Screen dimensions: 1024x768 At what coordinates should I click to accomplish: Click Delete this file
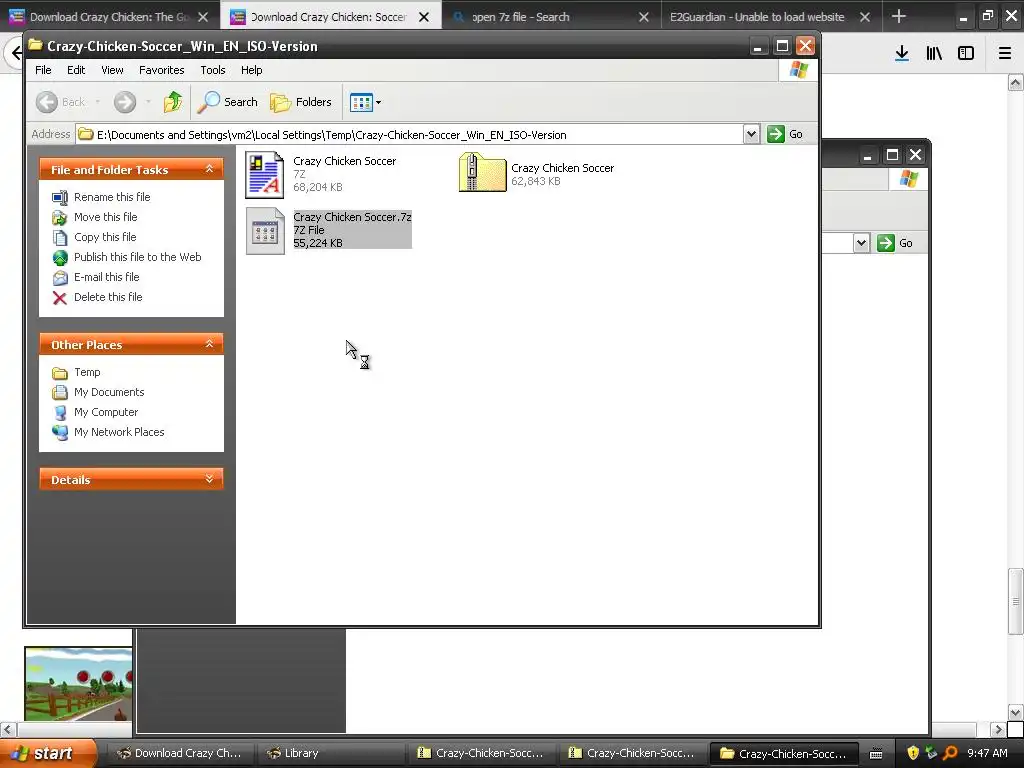98,297
